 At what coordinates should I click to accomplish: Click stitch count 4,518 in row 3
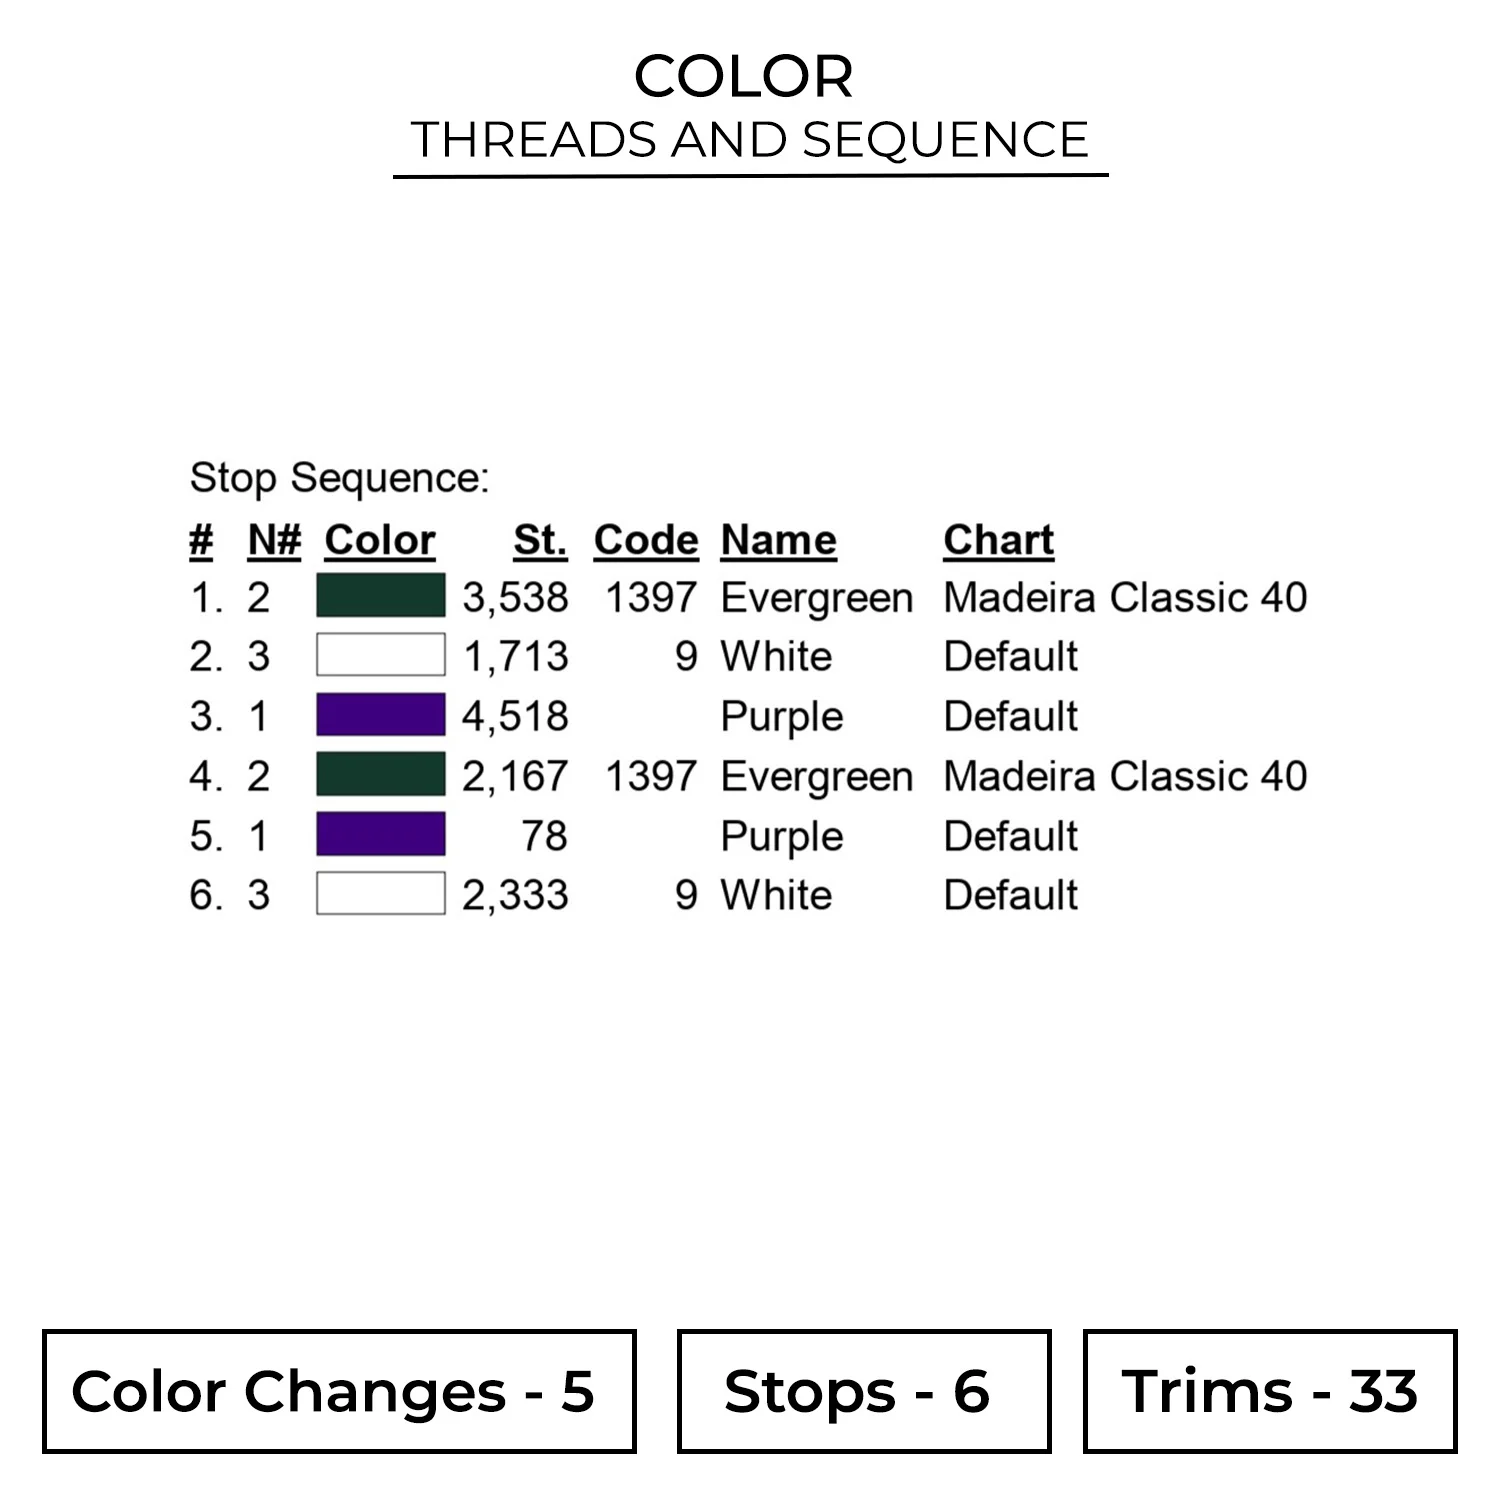515,716
